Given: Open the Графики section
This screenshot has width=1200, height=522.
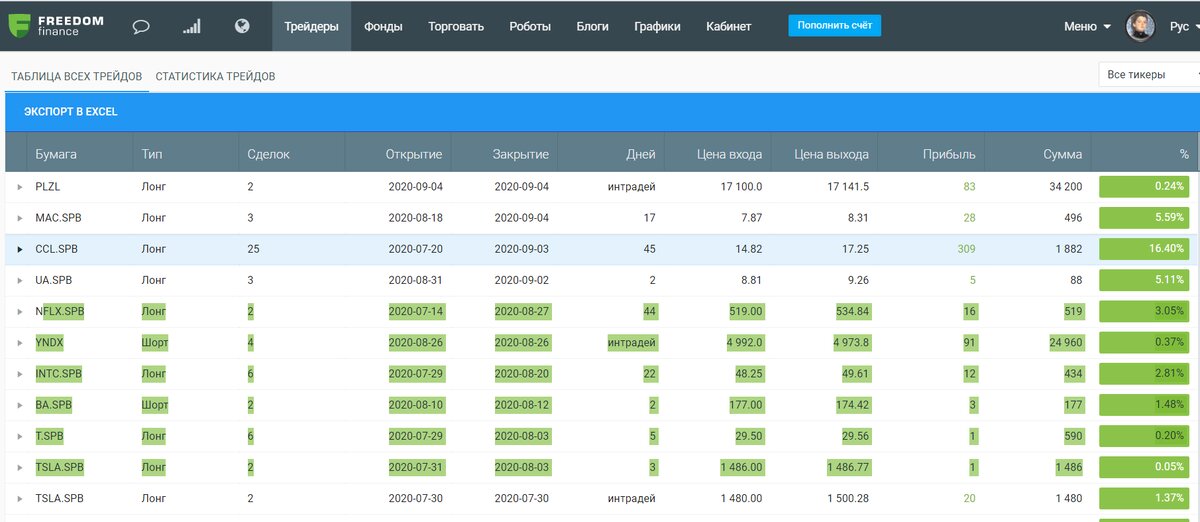Looking at the screenshot, I should (x=657, y=27).
